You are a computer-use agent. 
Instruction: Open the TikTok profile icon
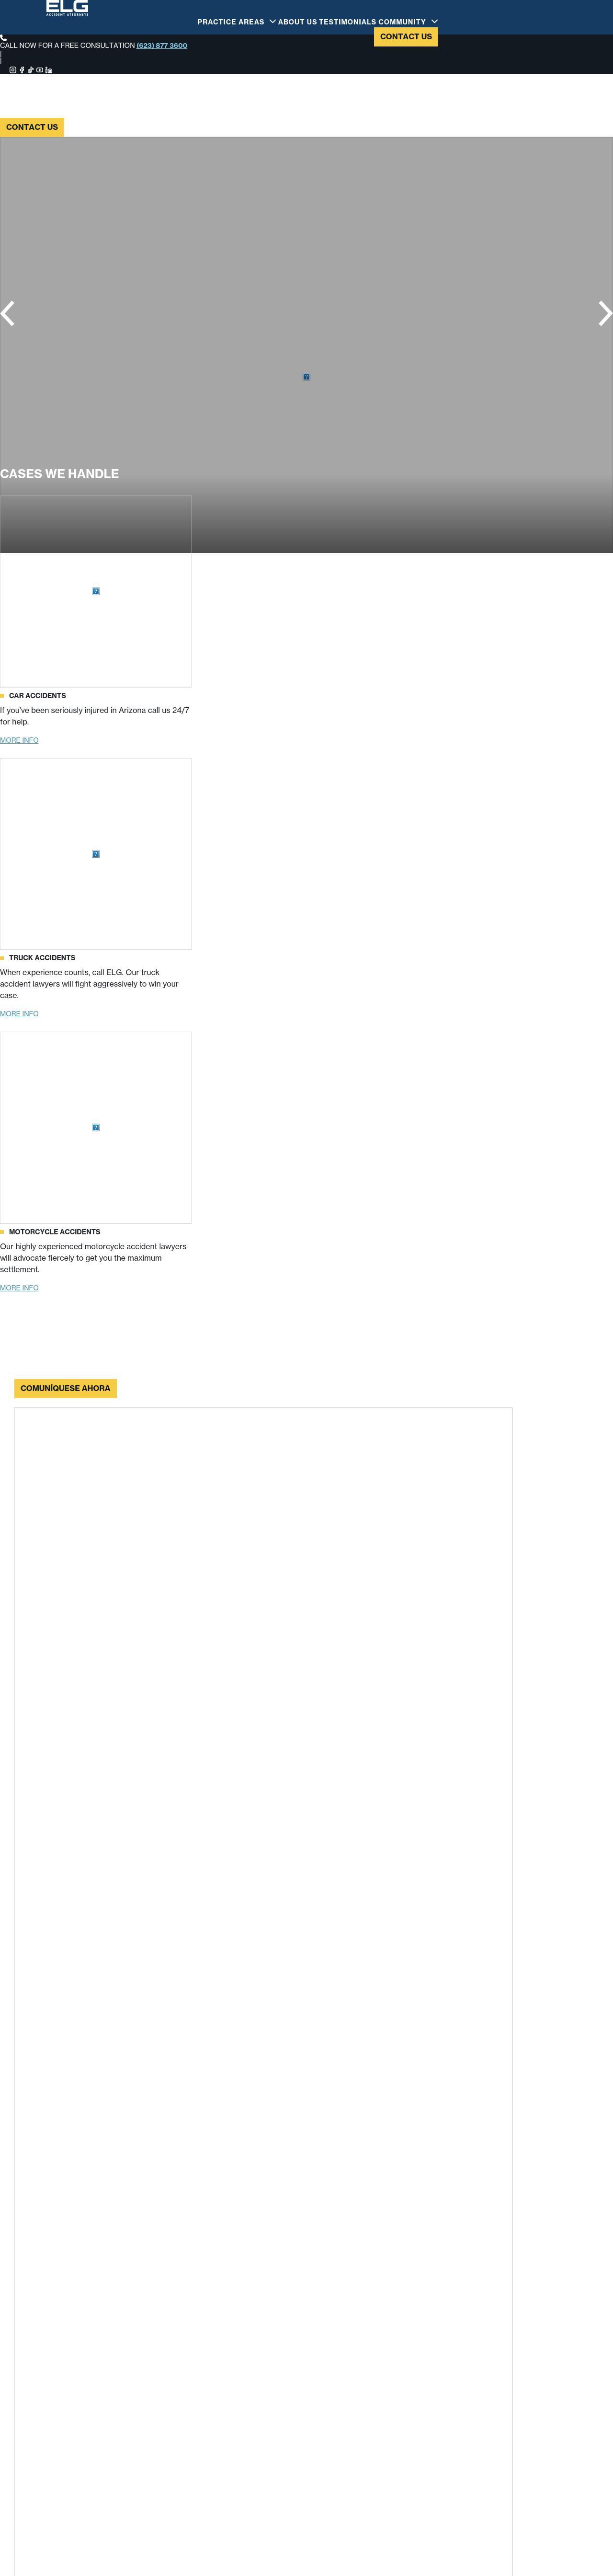coord(31,70)
